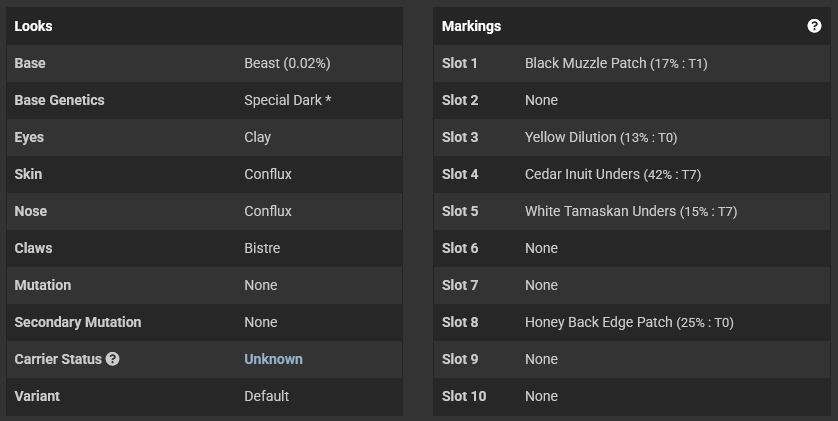The height and width of the screenshot is (421, 838).
Task: Click the Honey Back Edge Patch marking
Action: [x=629, y=322]
